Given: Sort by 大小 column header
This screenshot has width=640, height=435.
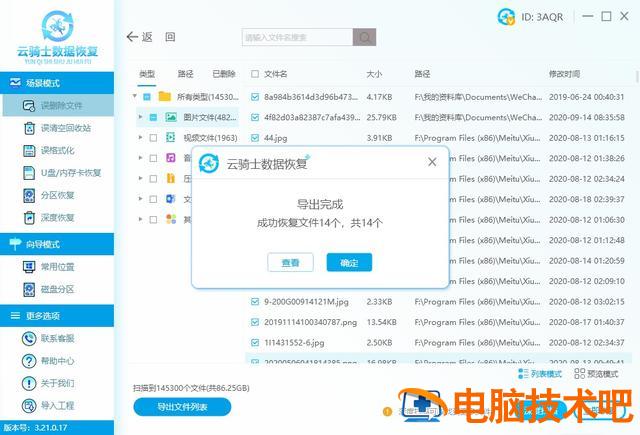Looking at the screenshot, I should [x=374, y=74].
